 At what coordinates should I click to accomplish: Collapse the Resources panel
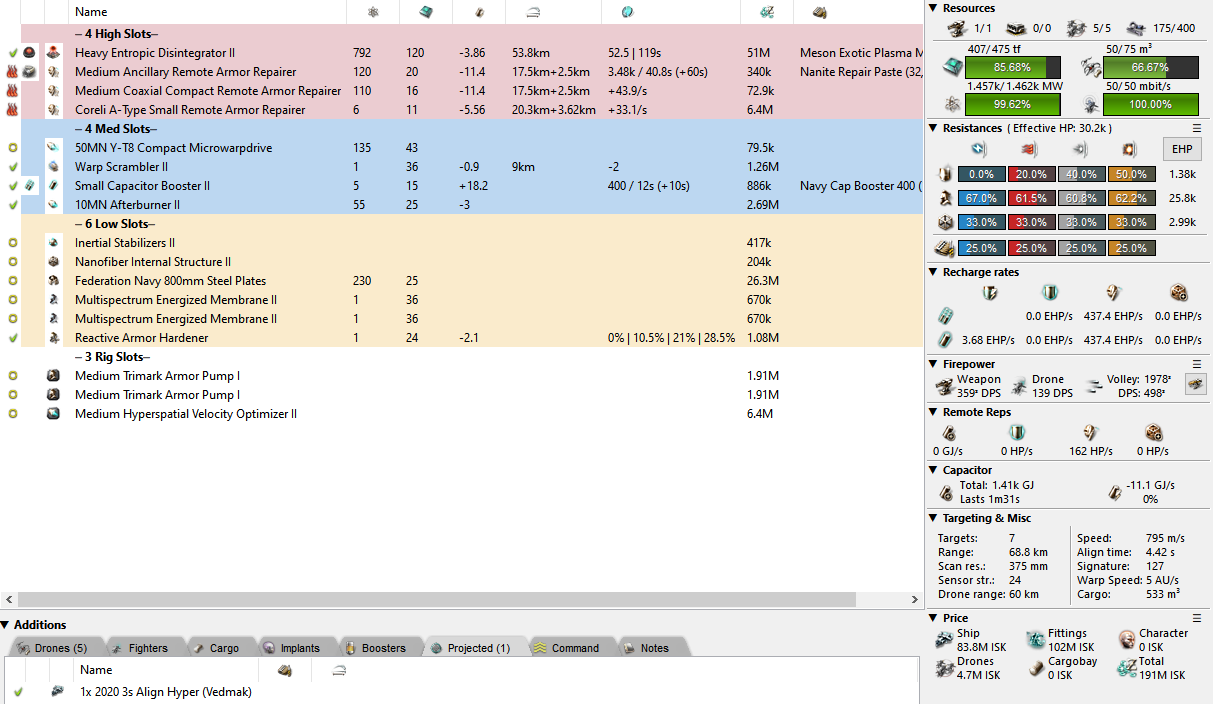pyautogui.click(x=934, y=8)
